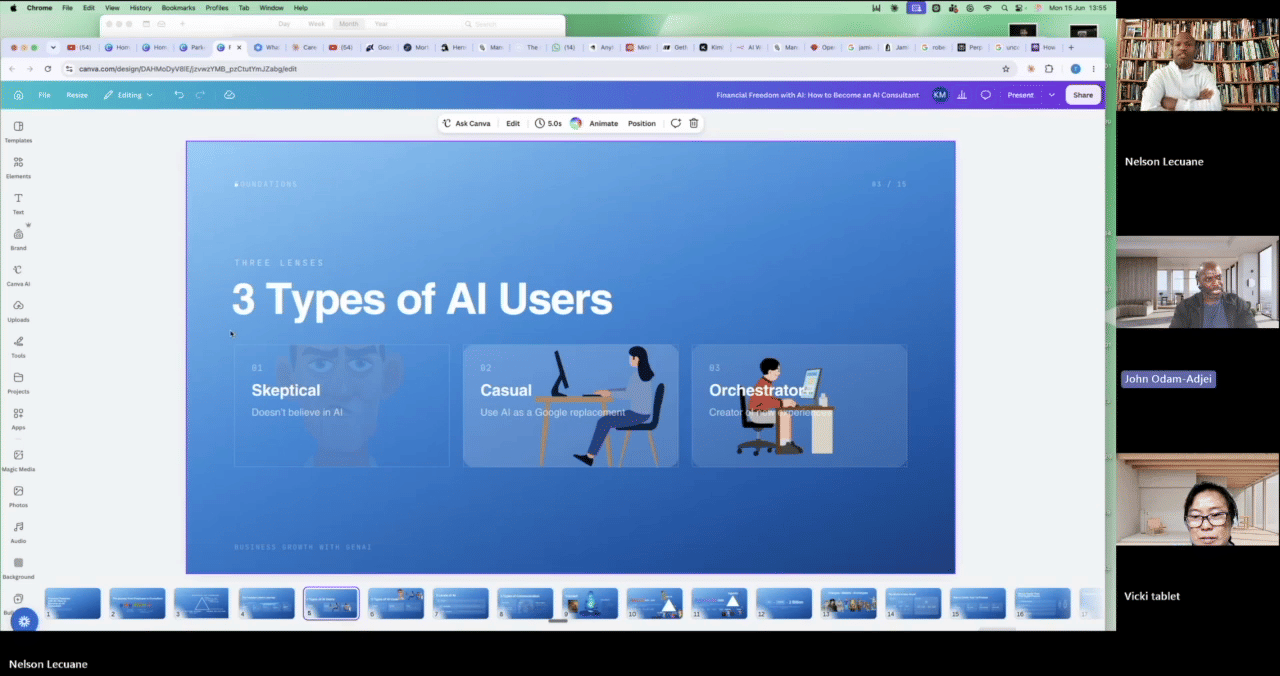Select slide 1 thumbnail
This screenshot has width=1280, height=676.
[73, 603]
